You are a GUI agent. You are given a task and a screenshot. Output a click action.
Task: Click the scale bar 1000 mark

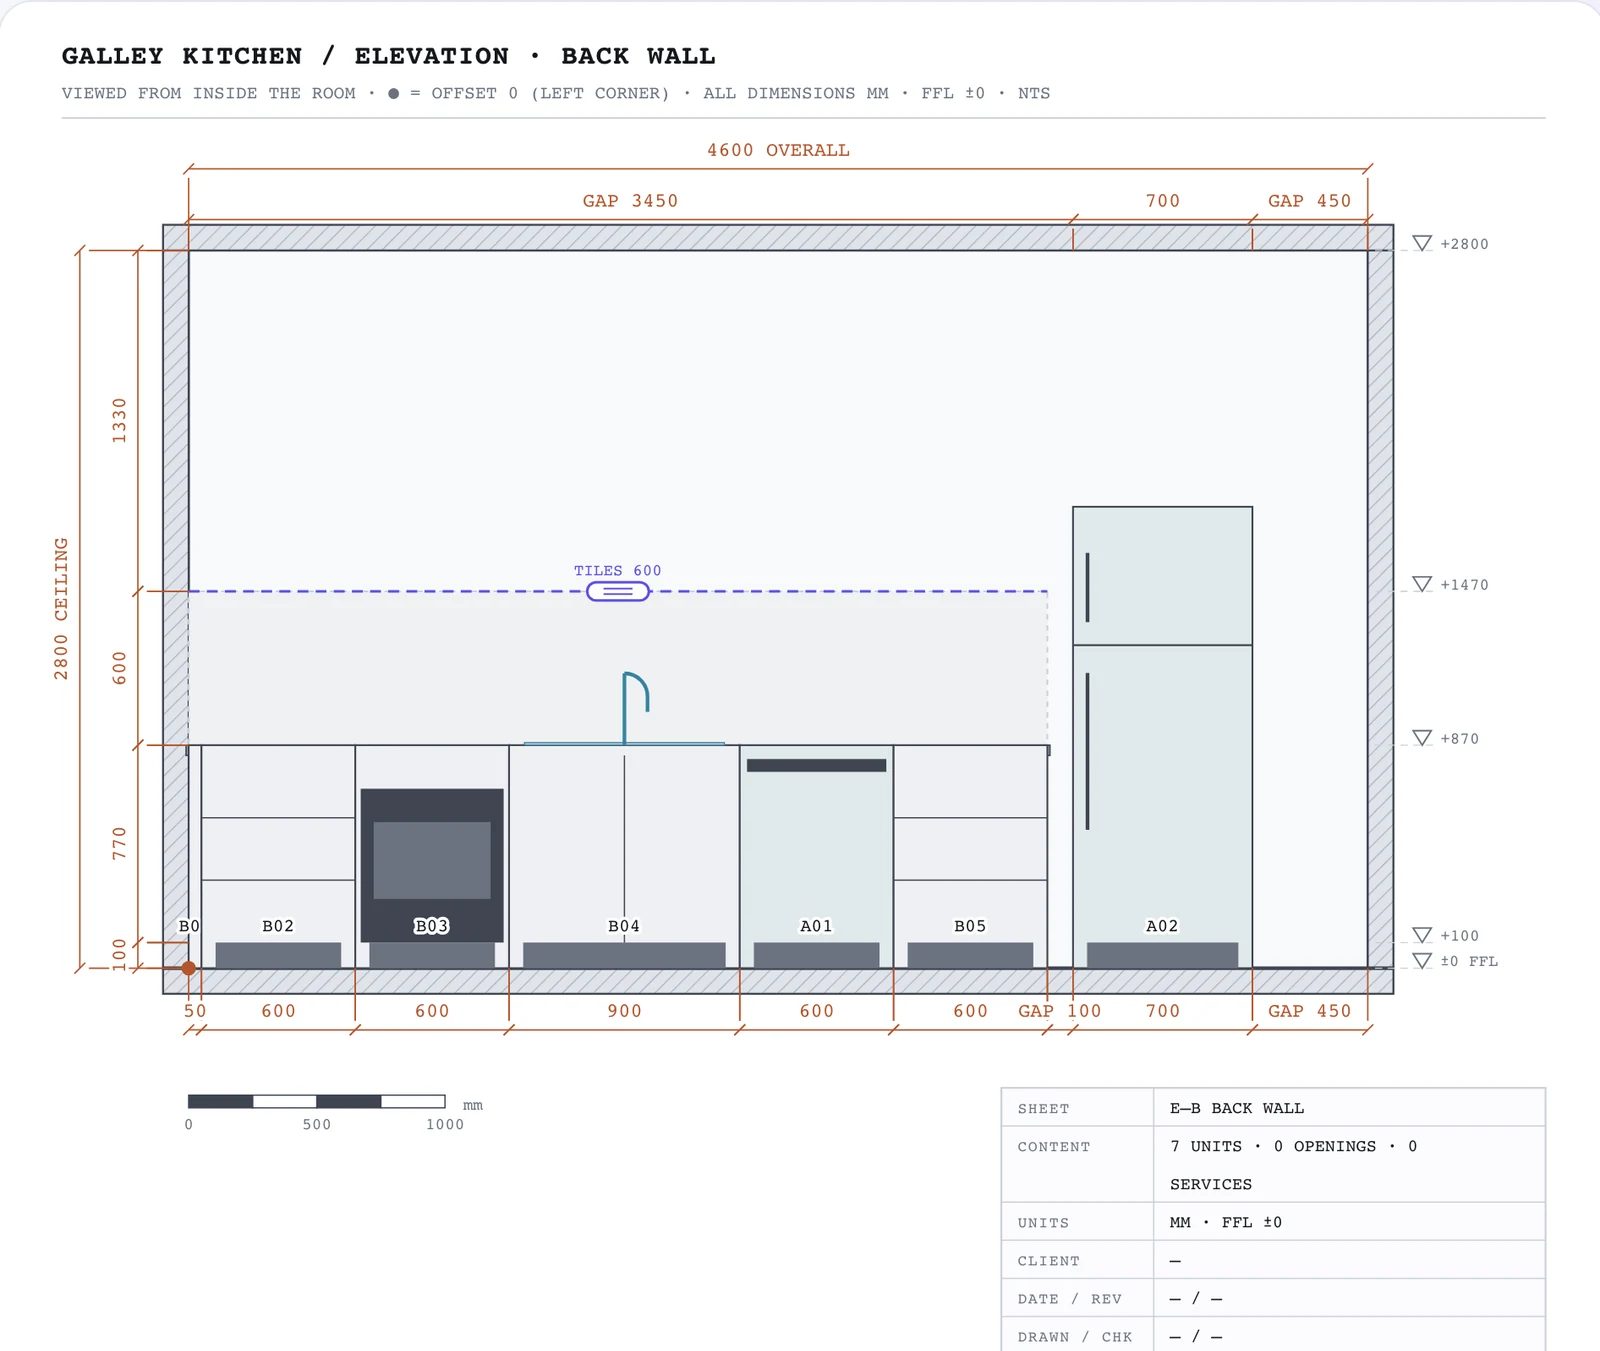coord(445,1124)
